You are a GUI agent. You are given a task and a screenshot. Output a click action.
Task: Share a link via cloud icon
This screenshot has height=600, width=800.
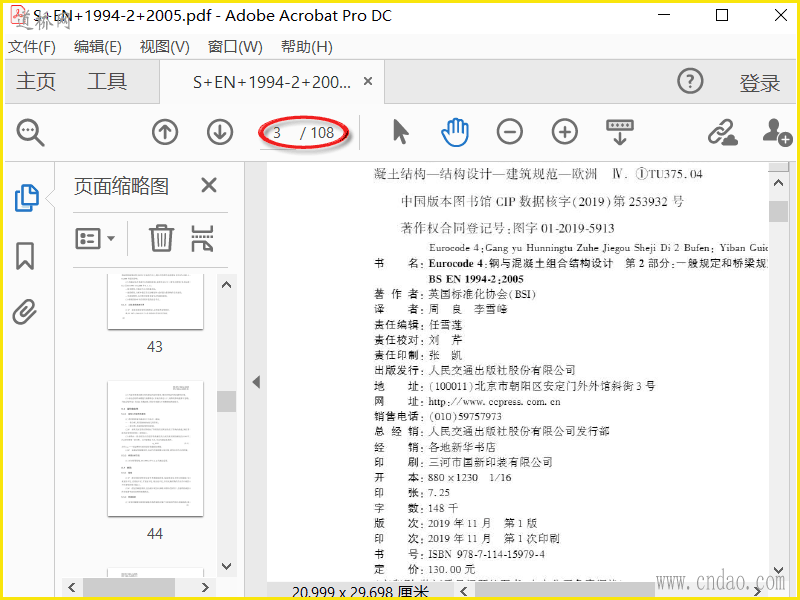pos(722,133)
